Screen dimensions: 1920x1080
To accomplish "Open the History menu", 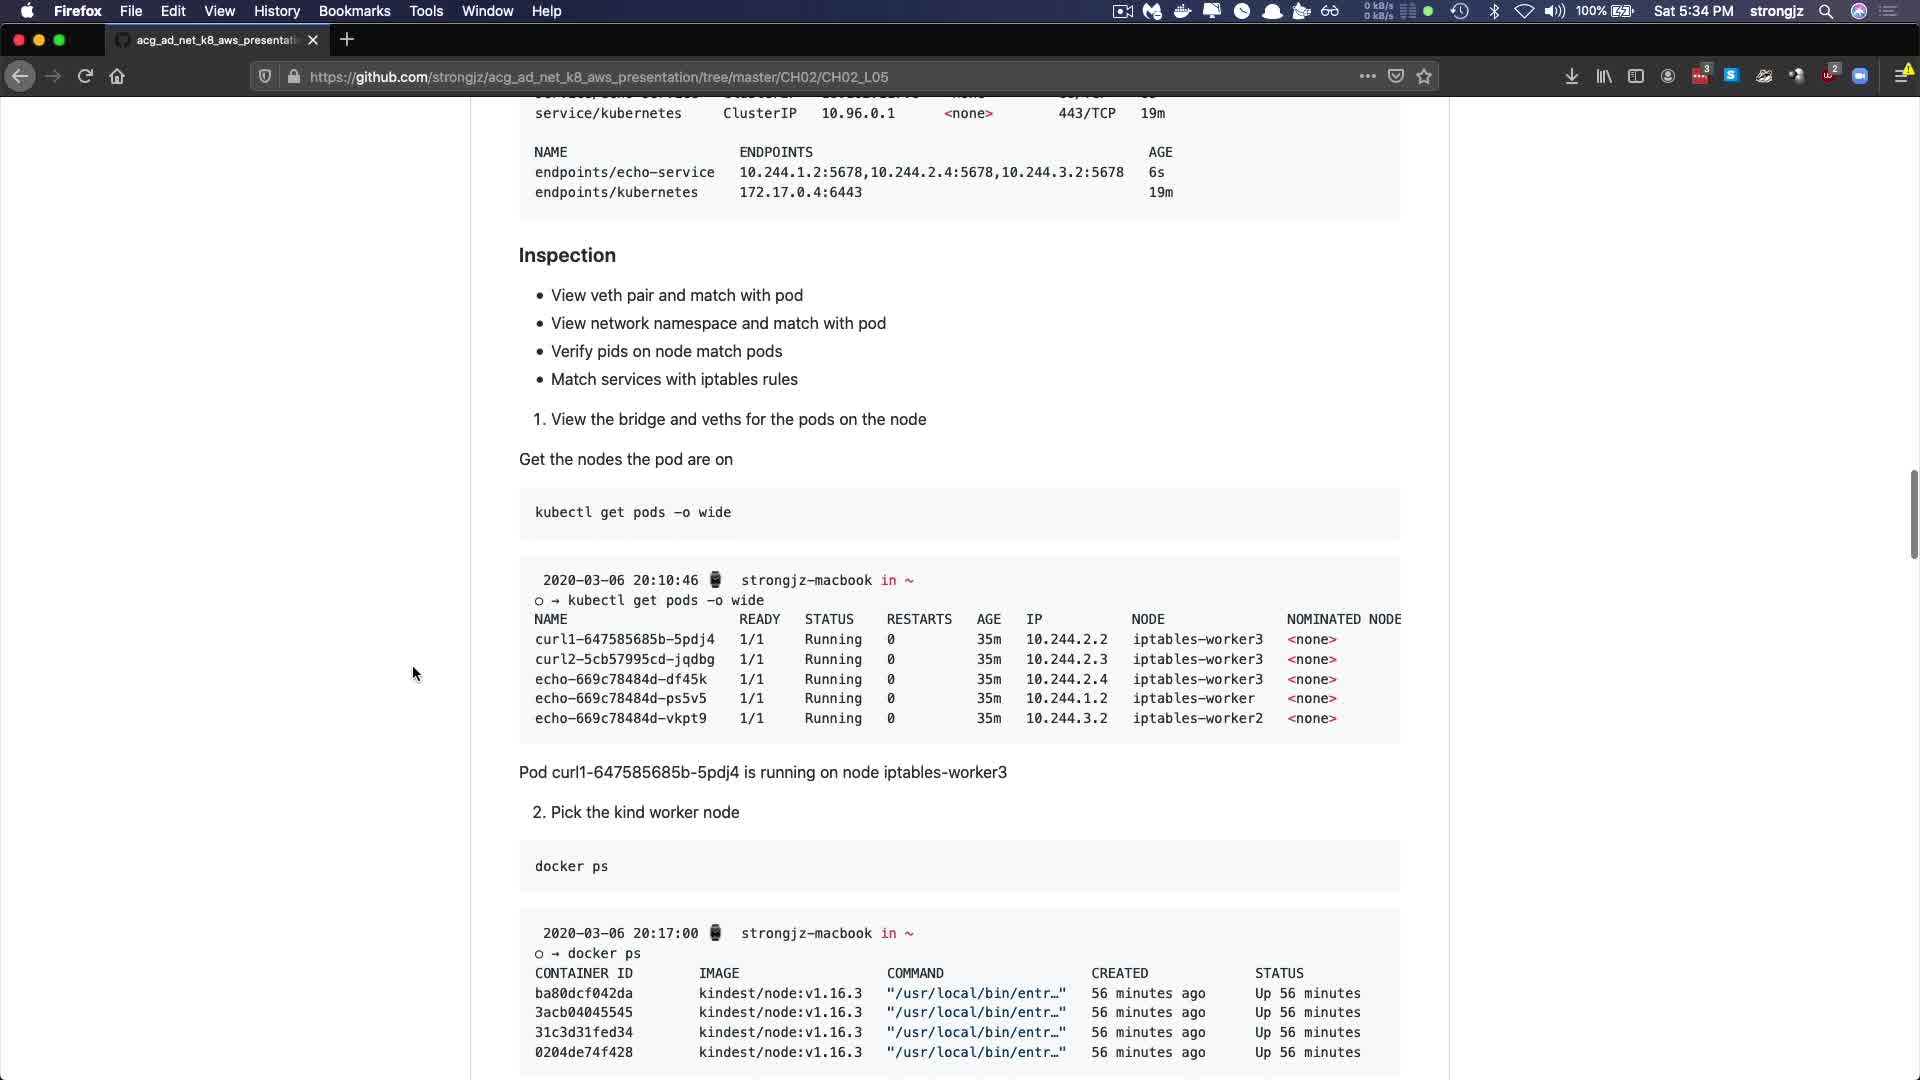I will [277, 11].
